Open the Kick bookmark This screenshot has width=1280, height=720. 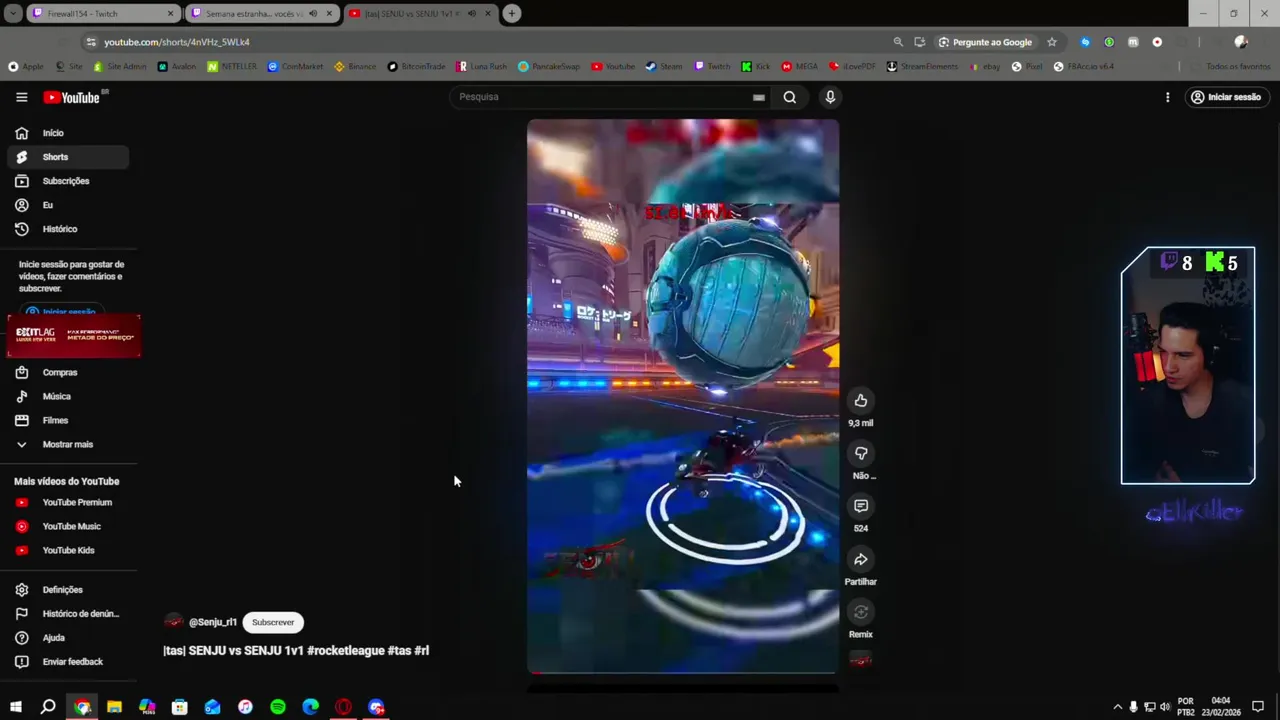click(x=756, y=66)
